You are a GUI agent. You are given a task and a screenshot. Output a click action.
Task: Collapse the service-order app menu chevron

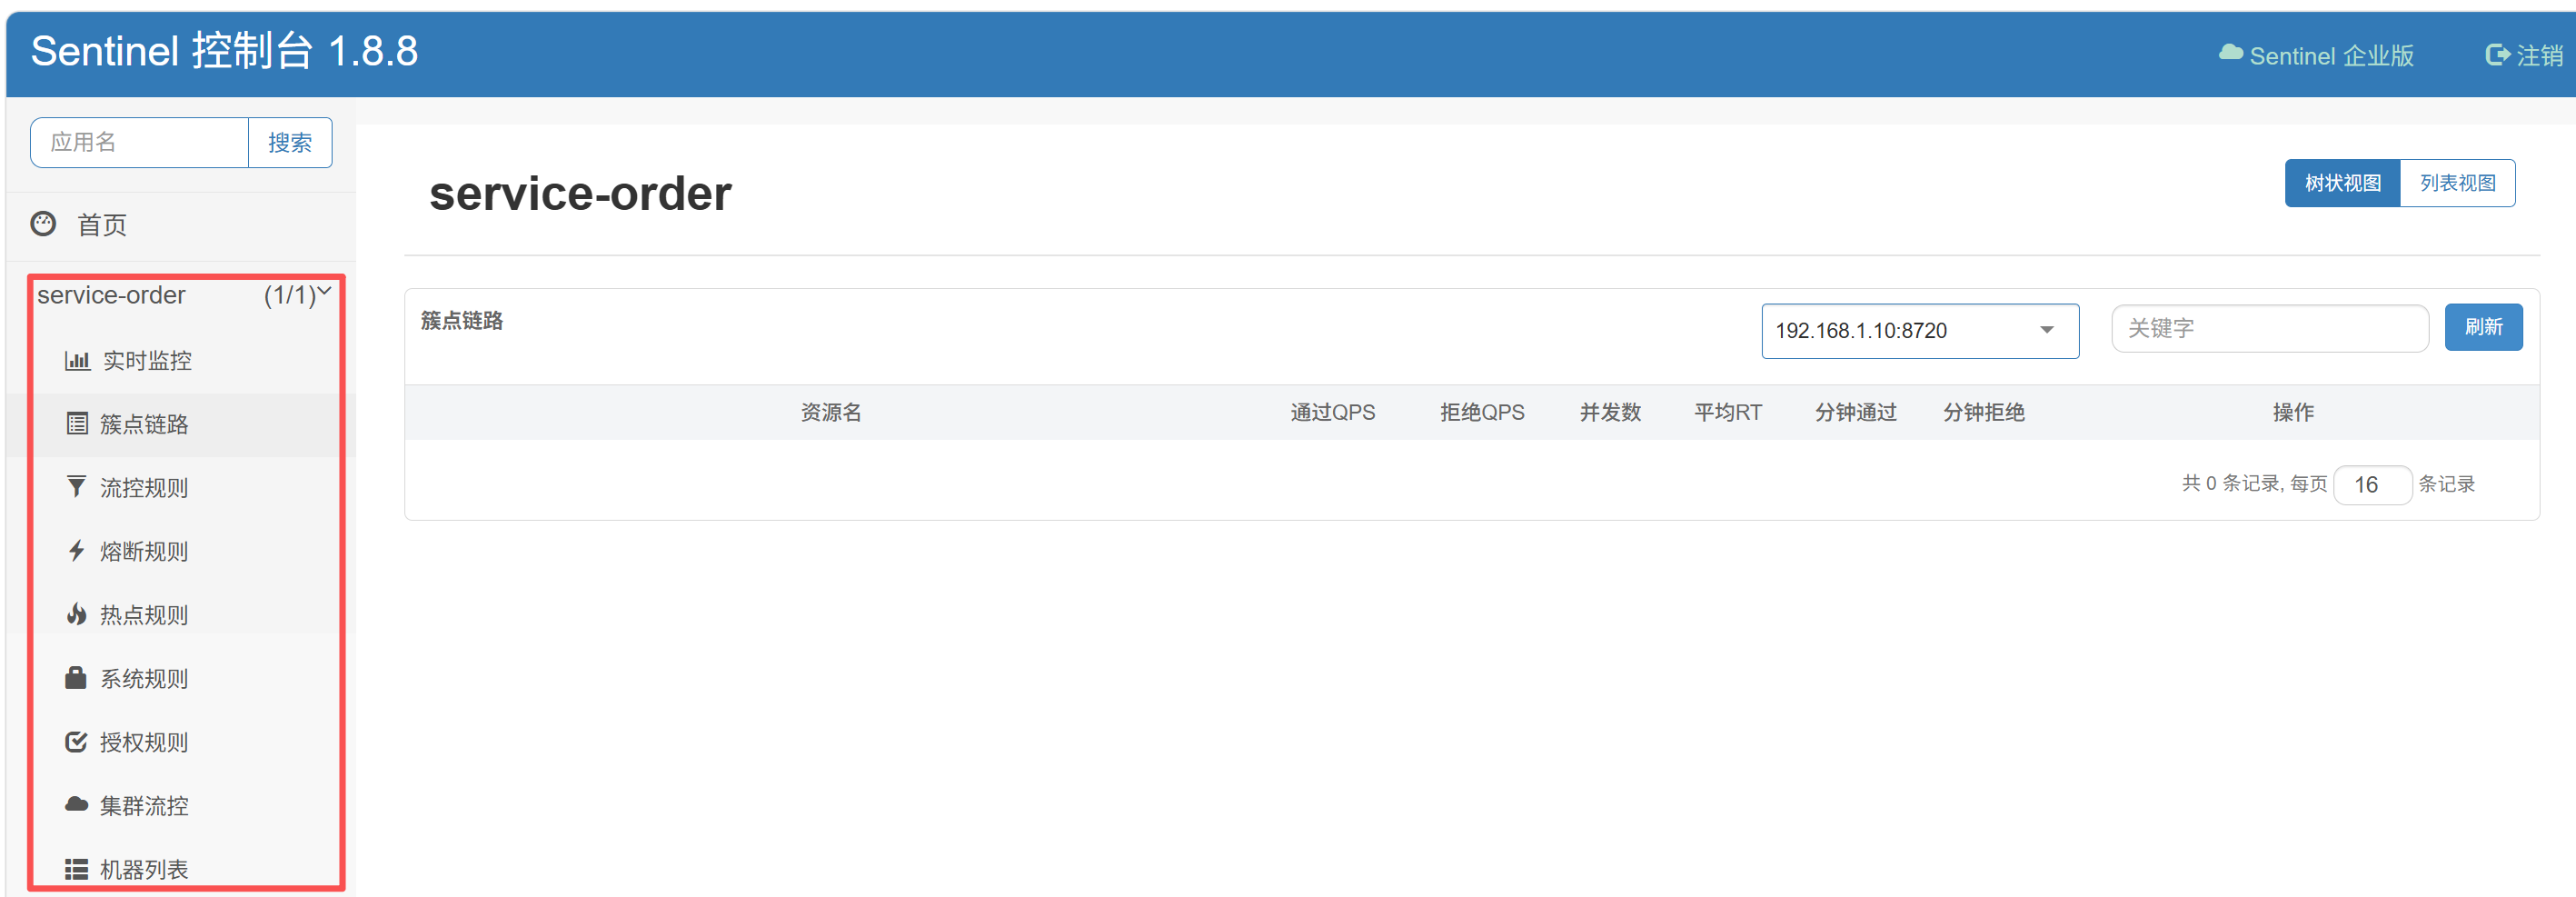click(325, 292)
